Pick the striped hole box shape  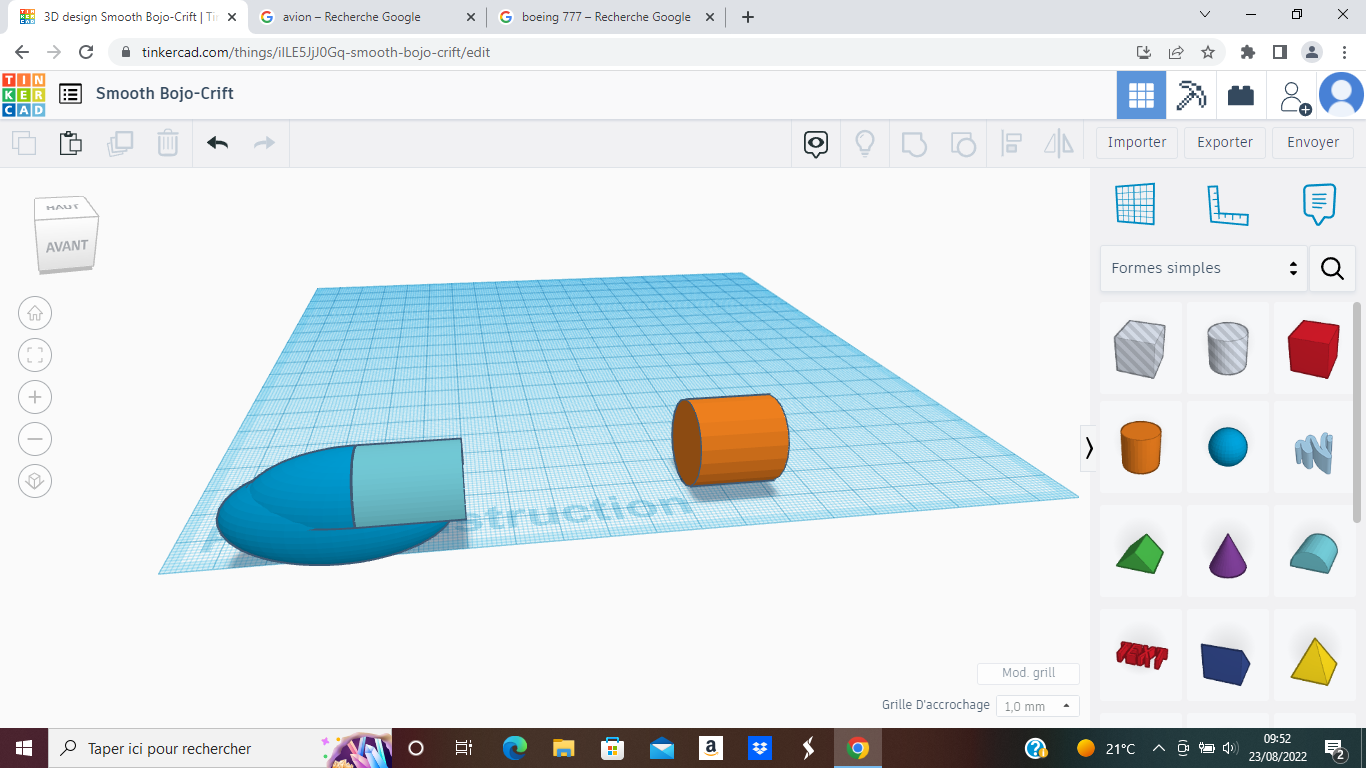1140,348
